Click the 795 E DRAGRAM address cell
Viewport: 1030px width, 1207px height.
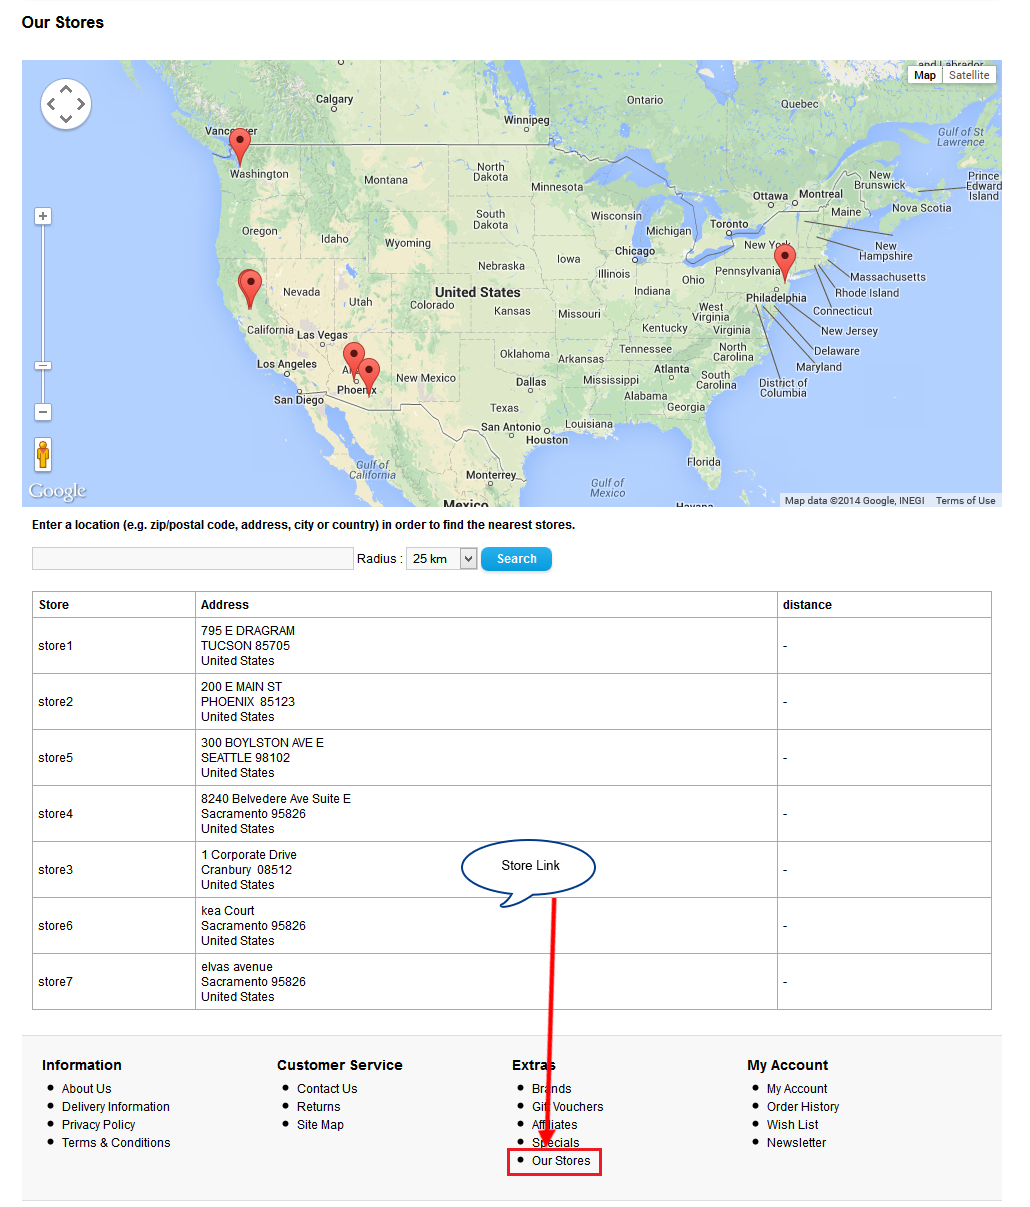tap(486, 646)
